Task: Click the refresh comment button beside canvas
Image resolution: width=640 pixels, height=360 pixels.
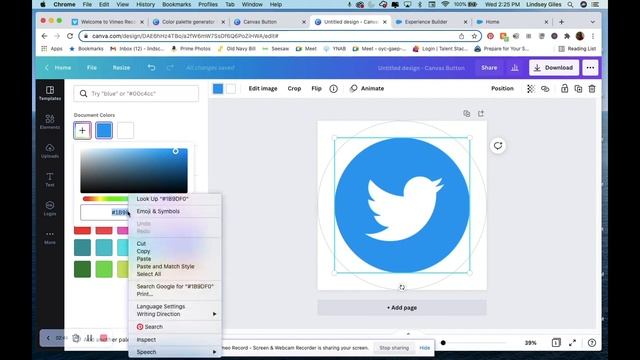Action: [498, 146]
